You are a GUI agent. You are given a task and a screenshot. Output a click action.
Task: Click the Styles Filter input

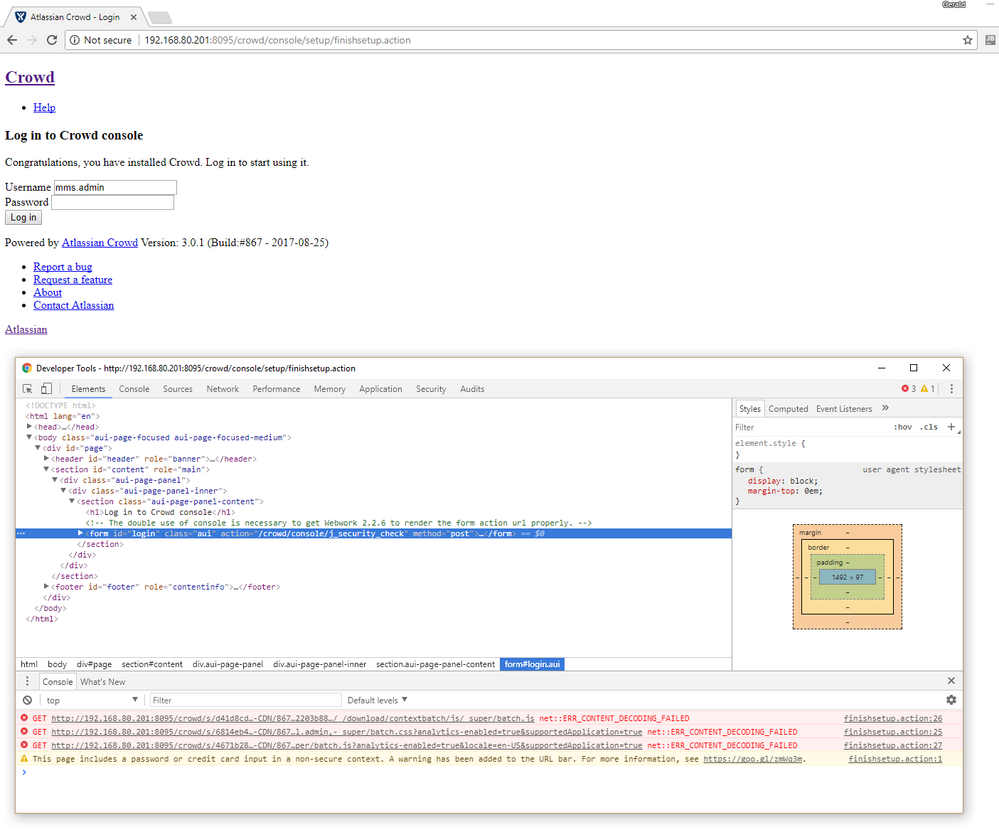click(810, 427)
